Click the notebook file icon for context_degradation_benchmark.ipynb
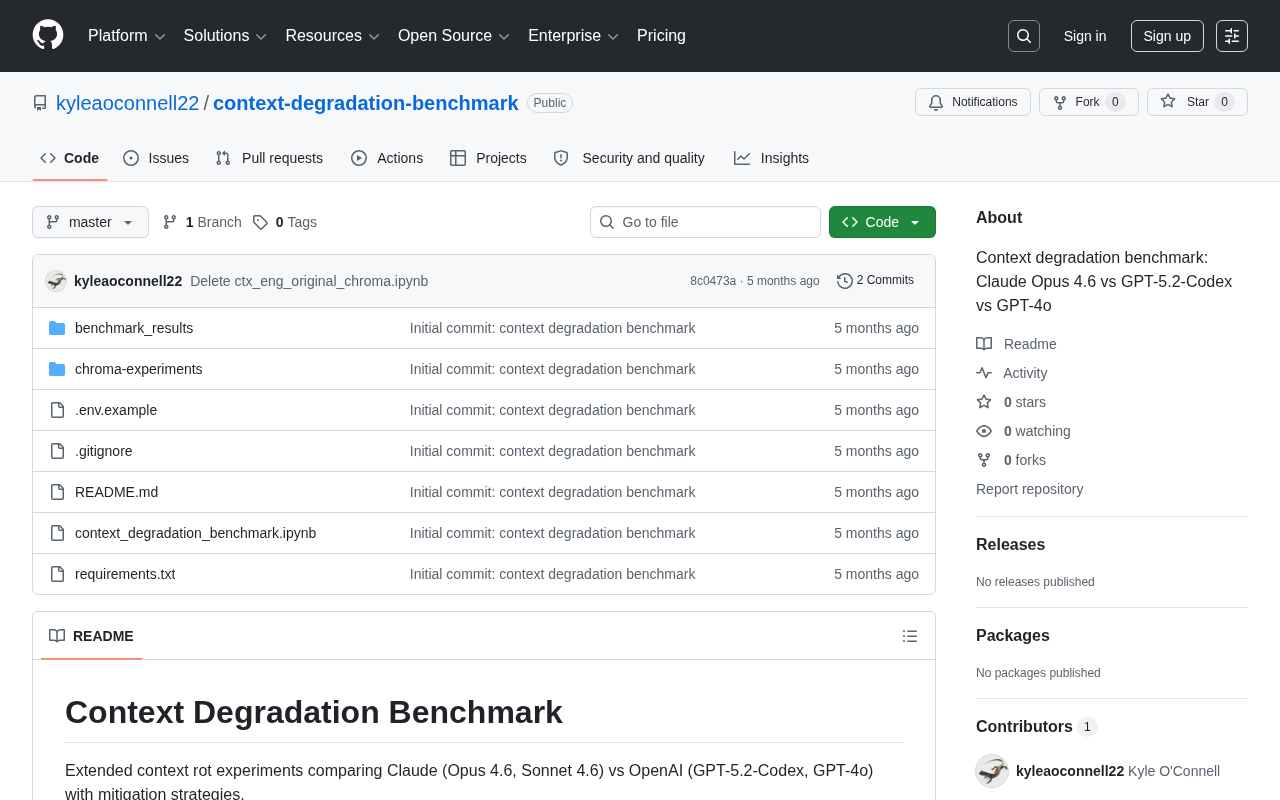The height and width of the screenshot is (800, 1280). [x=57, y=533]
